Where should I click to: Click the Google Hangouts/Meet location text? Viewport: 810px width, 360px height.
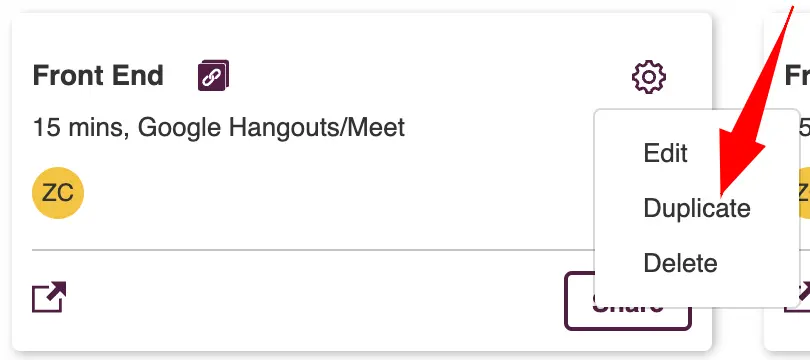click(271, 127)
